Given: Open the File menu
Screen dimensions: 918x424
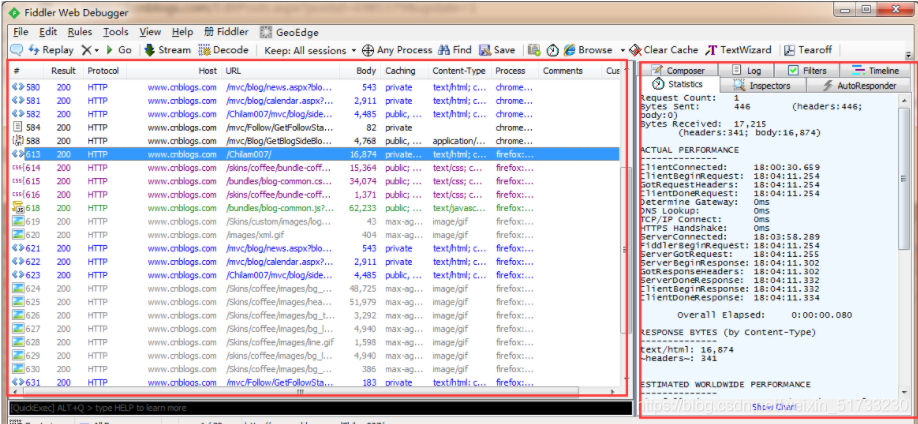Looking at the screenshot, I should click(x=20, y=32).
